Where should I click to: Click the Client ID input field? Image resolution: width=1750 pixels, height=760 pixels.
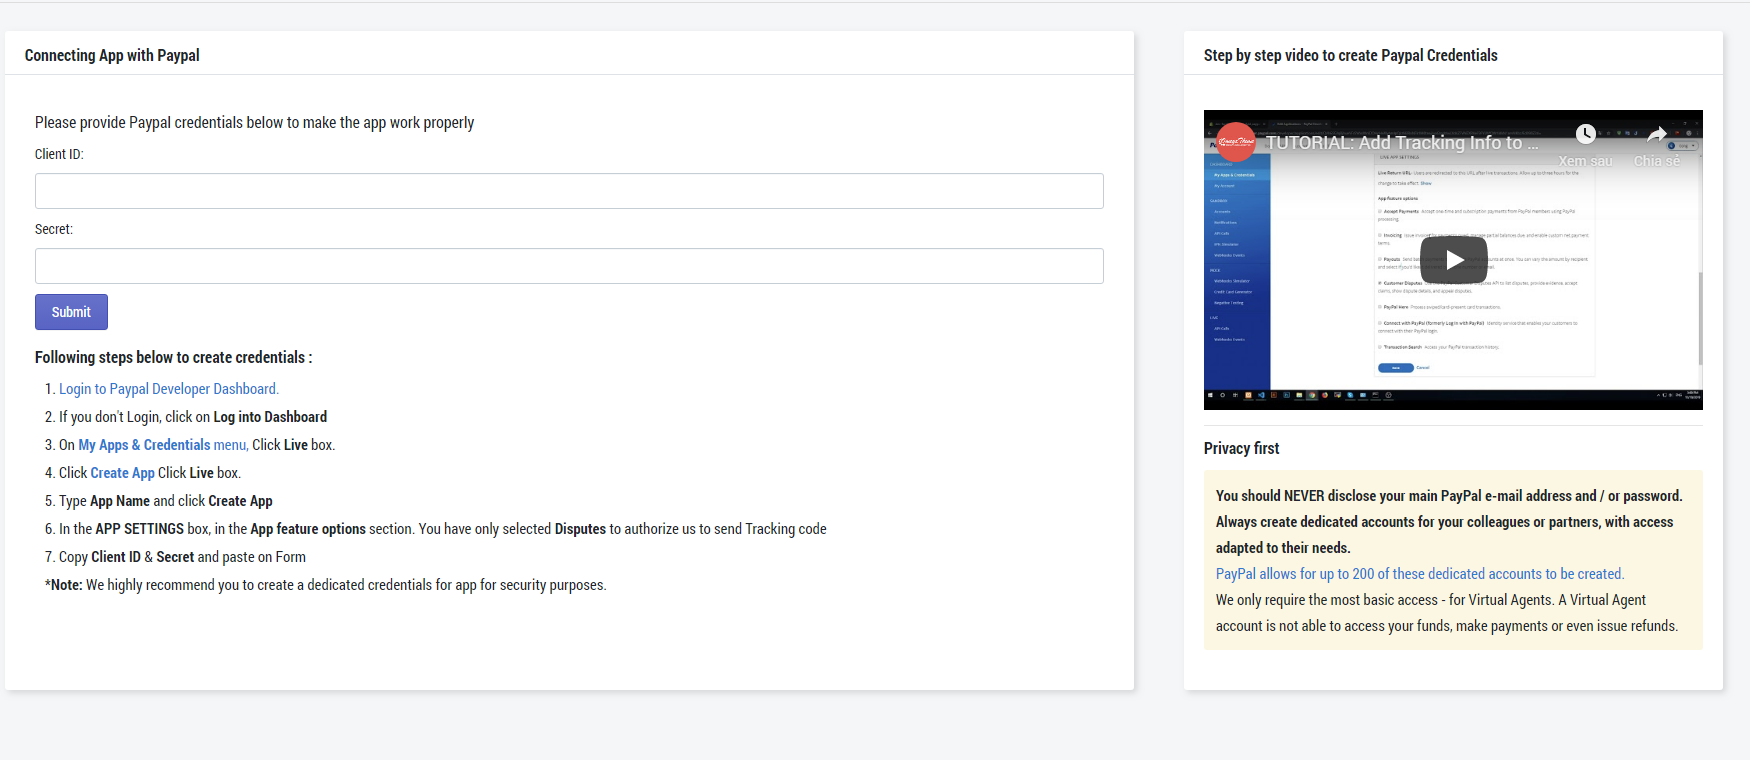pyautogui.click(x=569, y=191)
